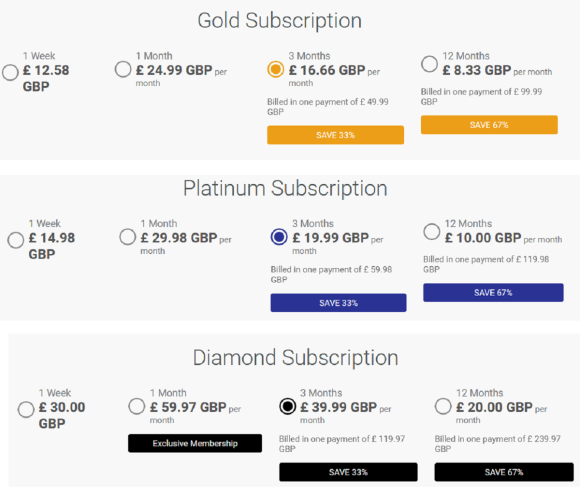The image size is (580, 494).
Task: Select Diamond 1 Week £30.00 radio option
Action: tap(26, 410)
